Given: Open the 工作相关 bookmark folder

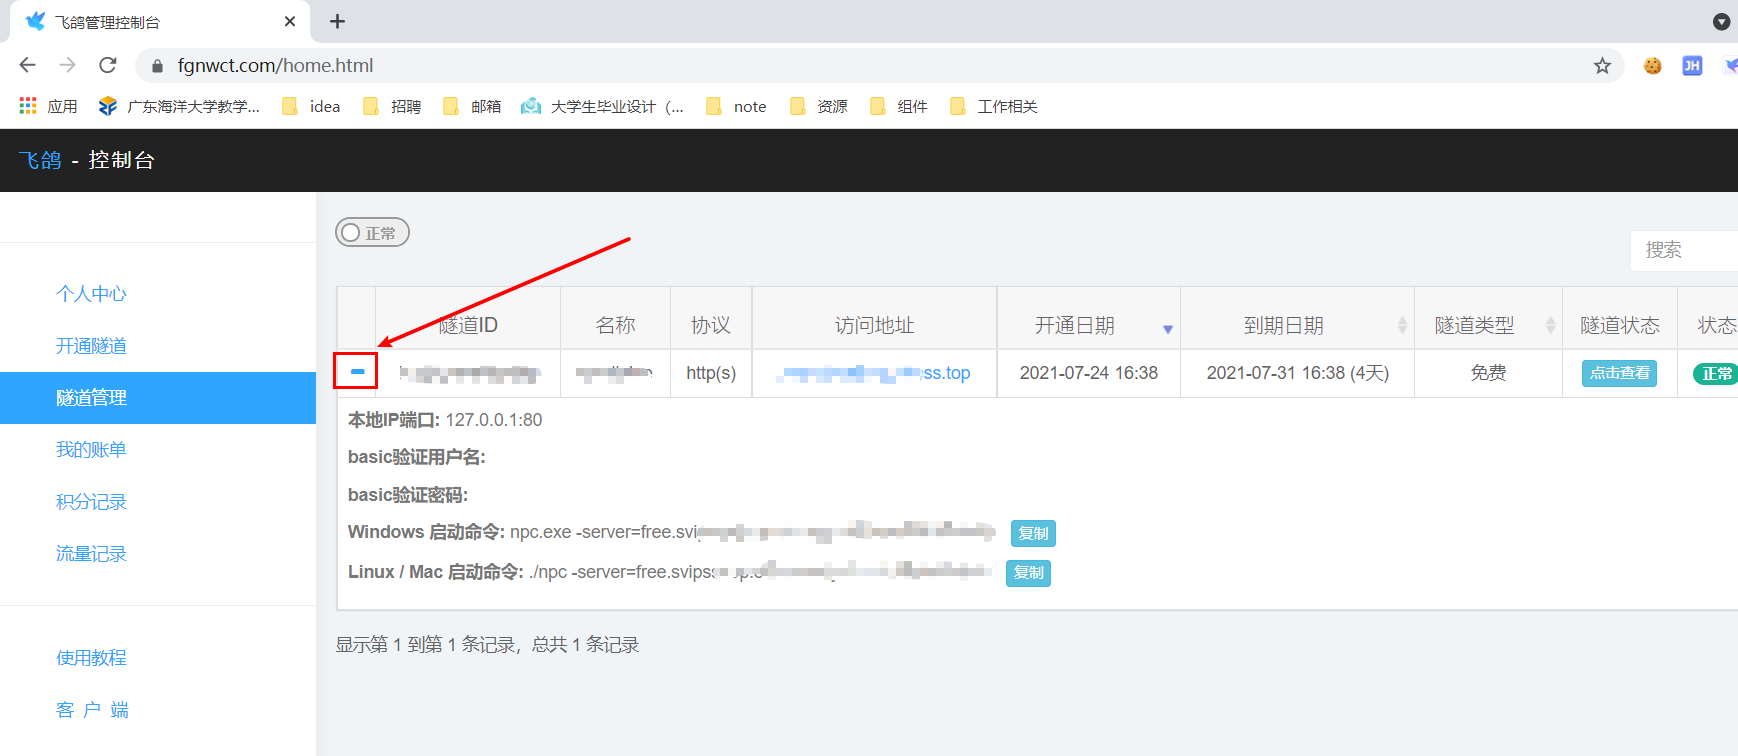Looking at the screenshot, I should pos(994,106).
